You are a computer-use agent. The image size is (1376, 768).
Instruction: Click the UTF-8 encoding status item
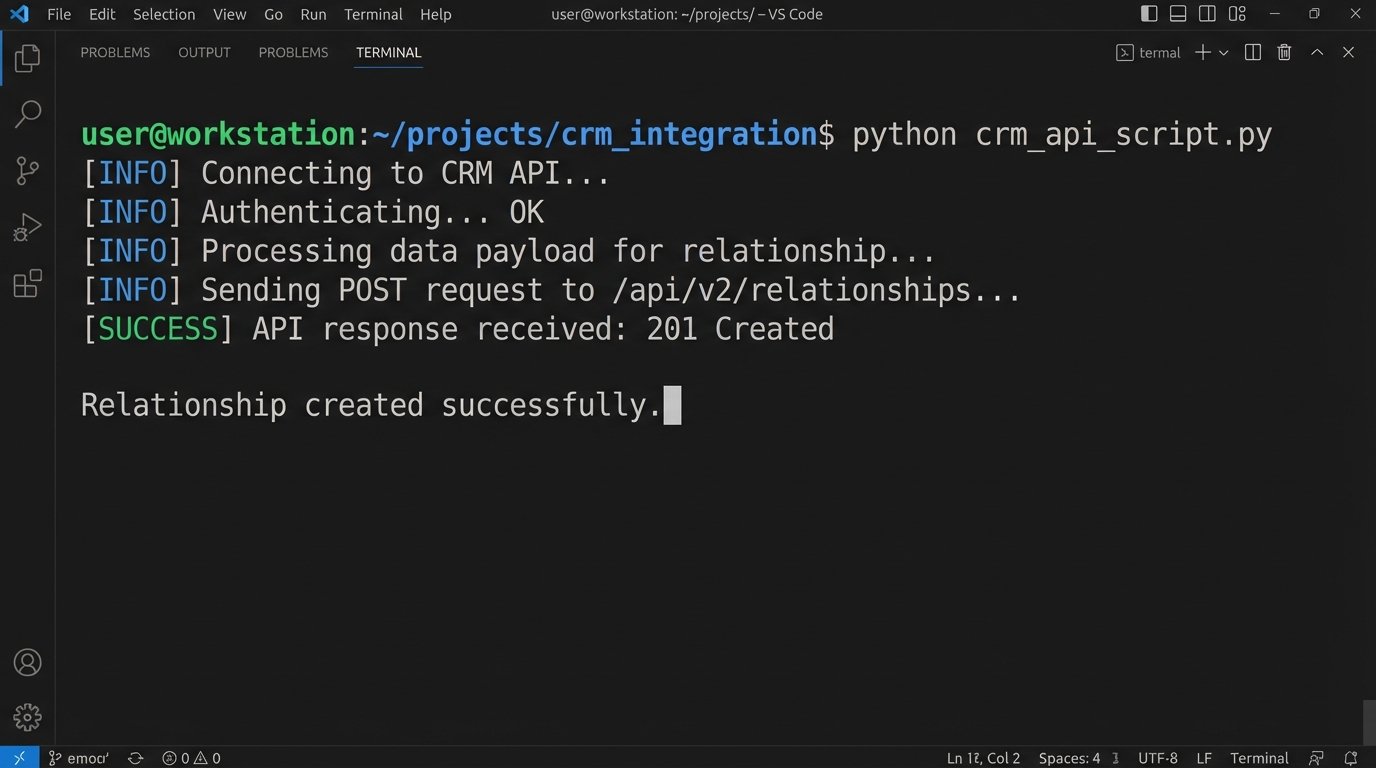pyautogui.click(x=1157, y=758)
